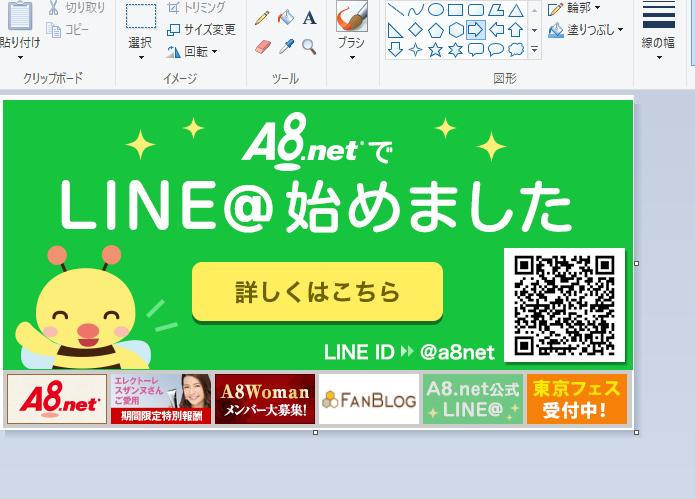Select the Polygon shape
Image resolution: width=695 pixels, height=499 pixels.
pyautogui.click(x=496, y=9)
